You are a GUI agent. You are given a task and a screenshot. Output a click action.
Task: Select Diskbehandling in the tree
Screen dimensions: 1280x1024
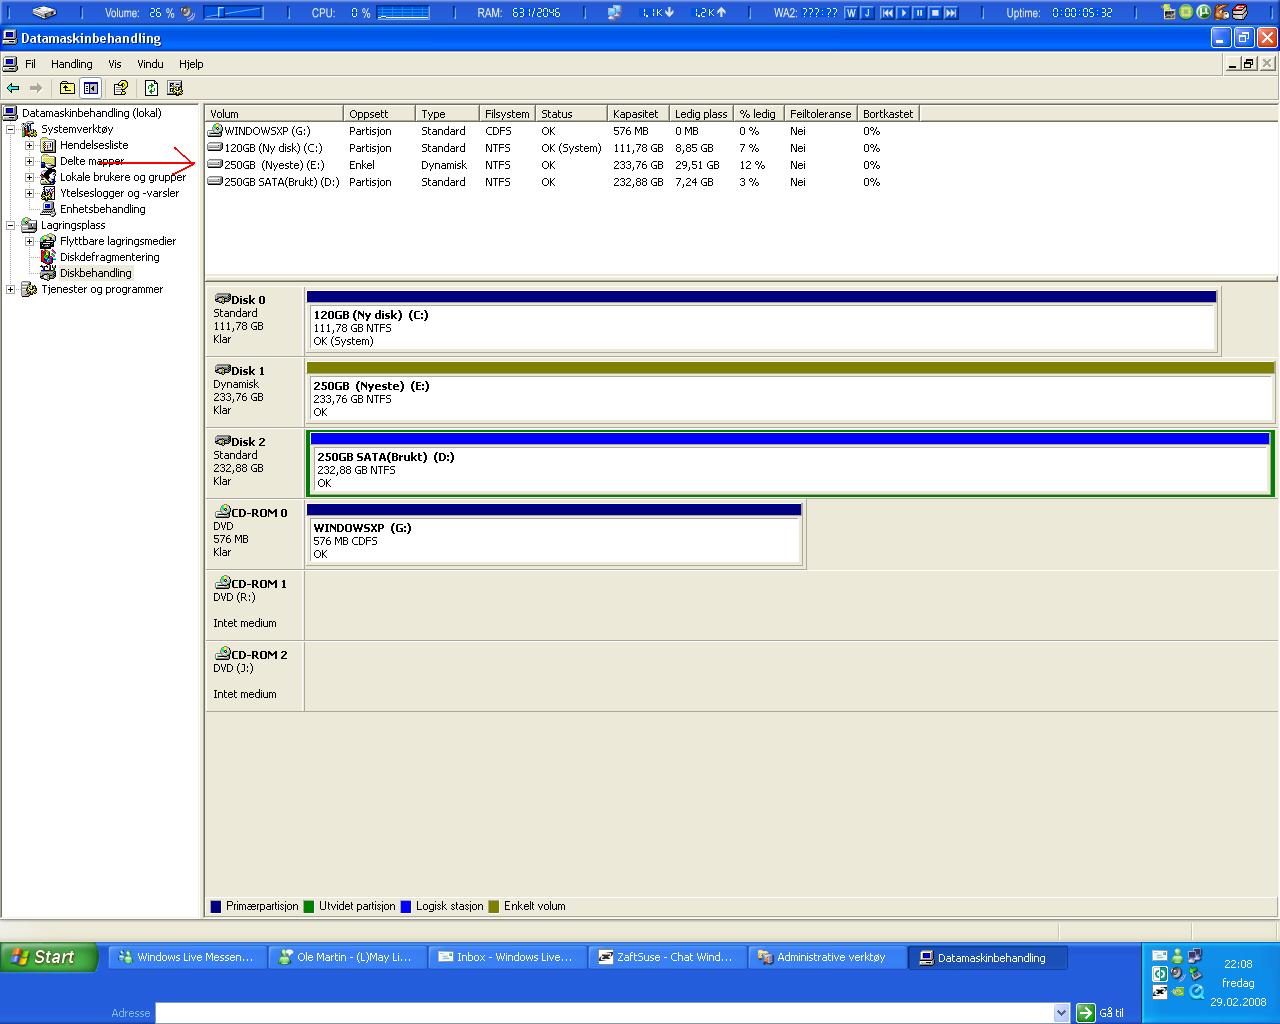coord(95,273)
